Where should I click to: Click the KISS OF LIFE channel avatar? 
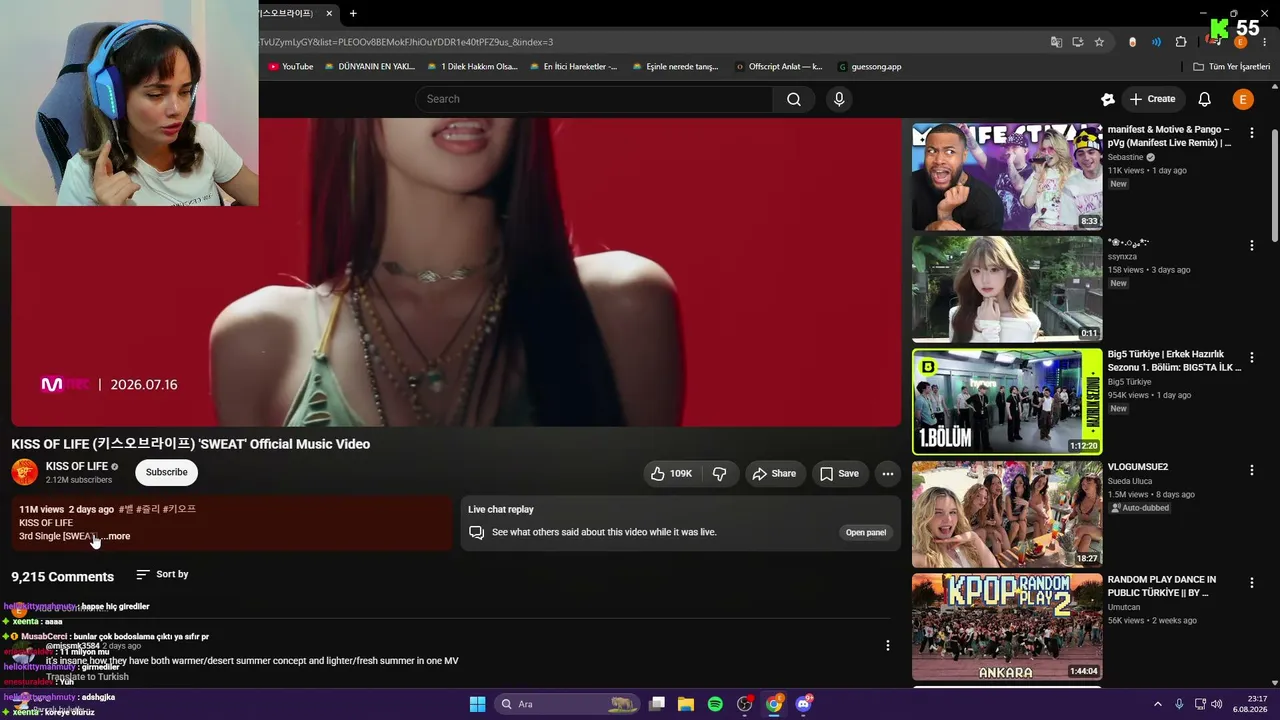tap(24, 472)
